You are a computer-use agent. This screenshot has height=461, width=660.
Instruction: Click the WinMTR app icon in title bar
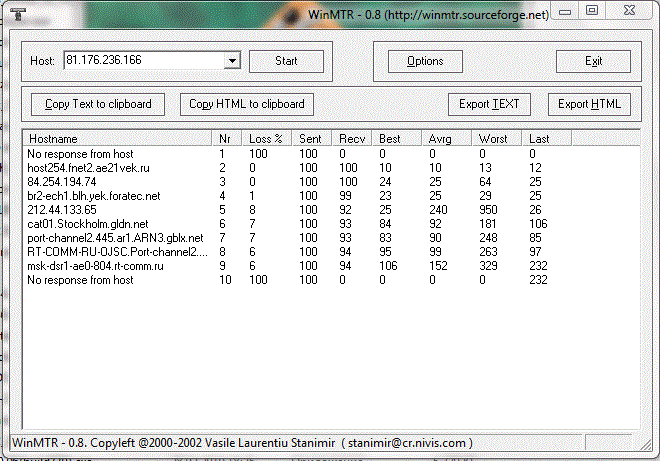point(18,14)
